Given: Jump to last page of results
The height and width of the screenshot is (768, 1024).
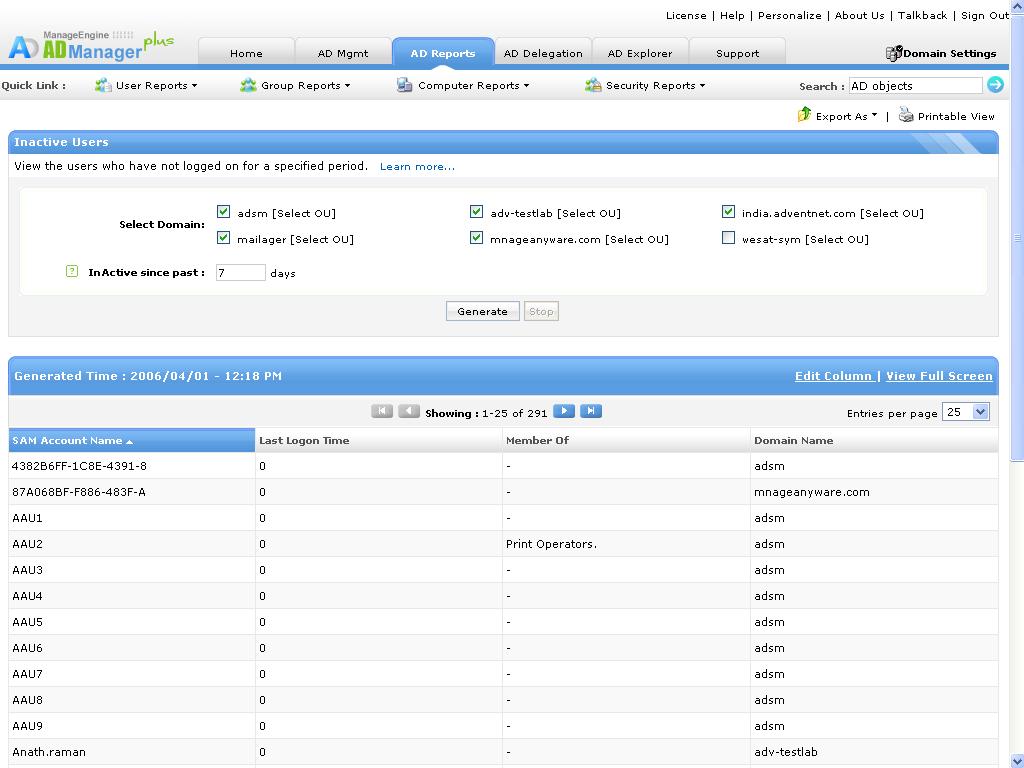Looking at the screenshot, I should click(x=590, y=411).
